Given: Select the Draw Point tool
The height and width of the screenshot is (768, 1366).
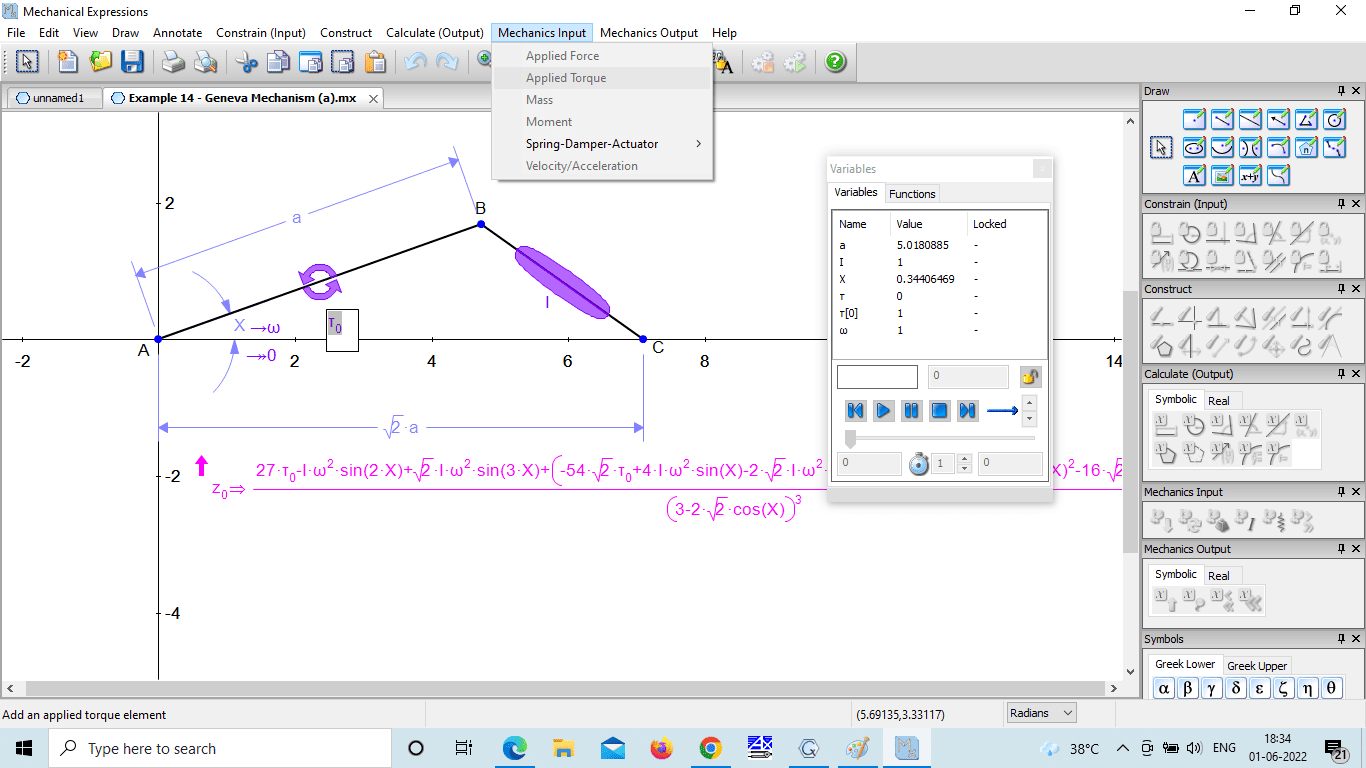Looking at the screenshot, I should pos(1194,120).
